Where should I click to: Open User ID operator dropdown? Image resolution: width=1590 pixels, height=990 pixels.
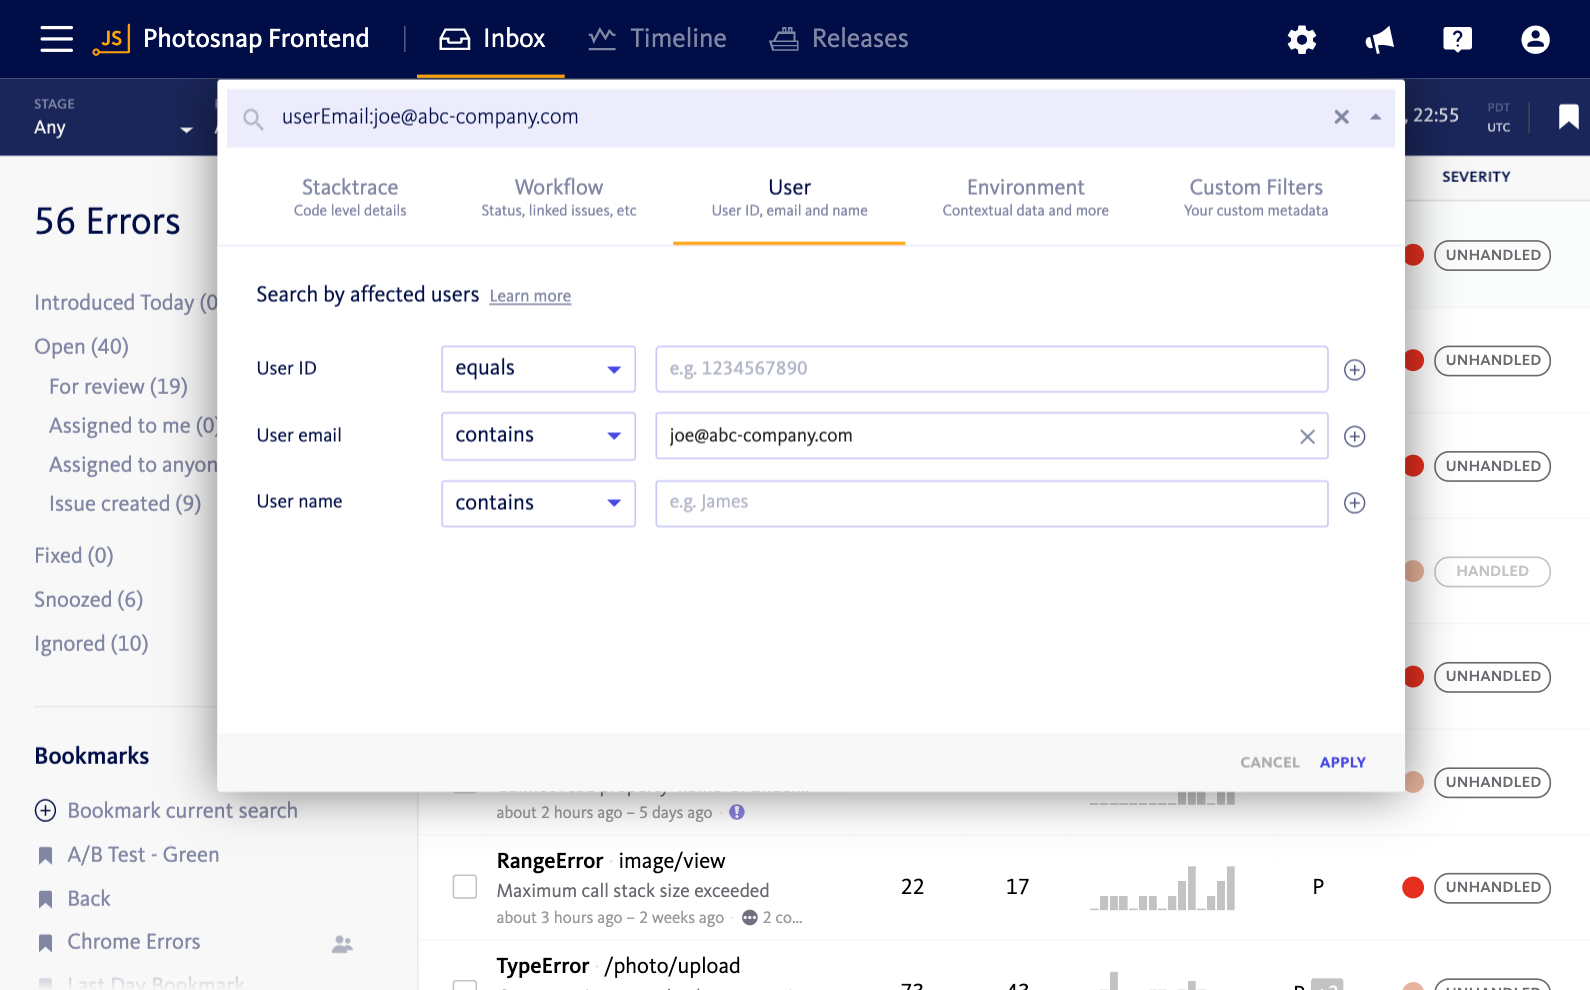(538, 369)
